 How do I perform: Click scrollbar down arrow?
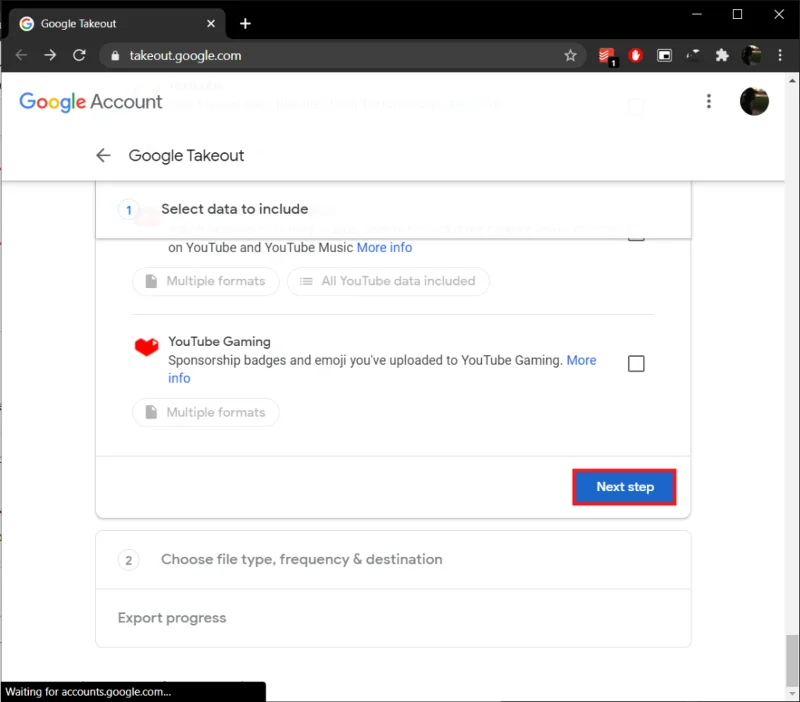tap(791, 694)
